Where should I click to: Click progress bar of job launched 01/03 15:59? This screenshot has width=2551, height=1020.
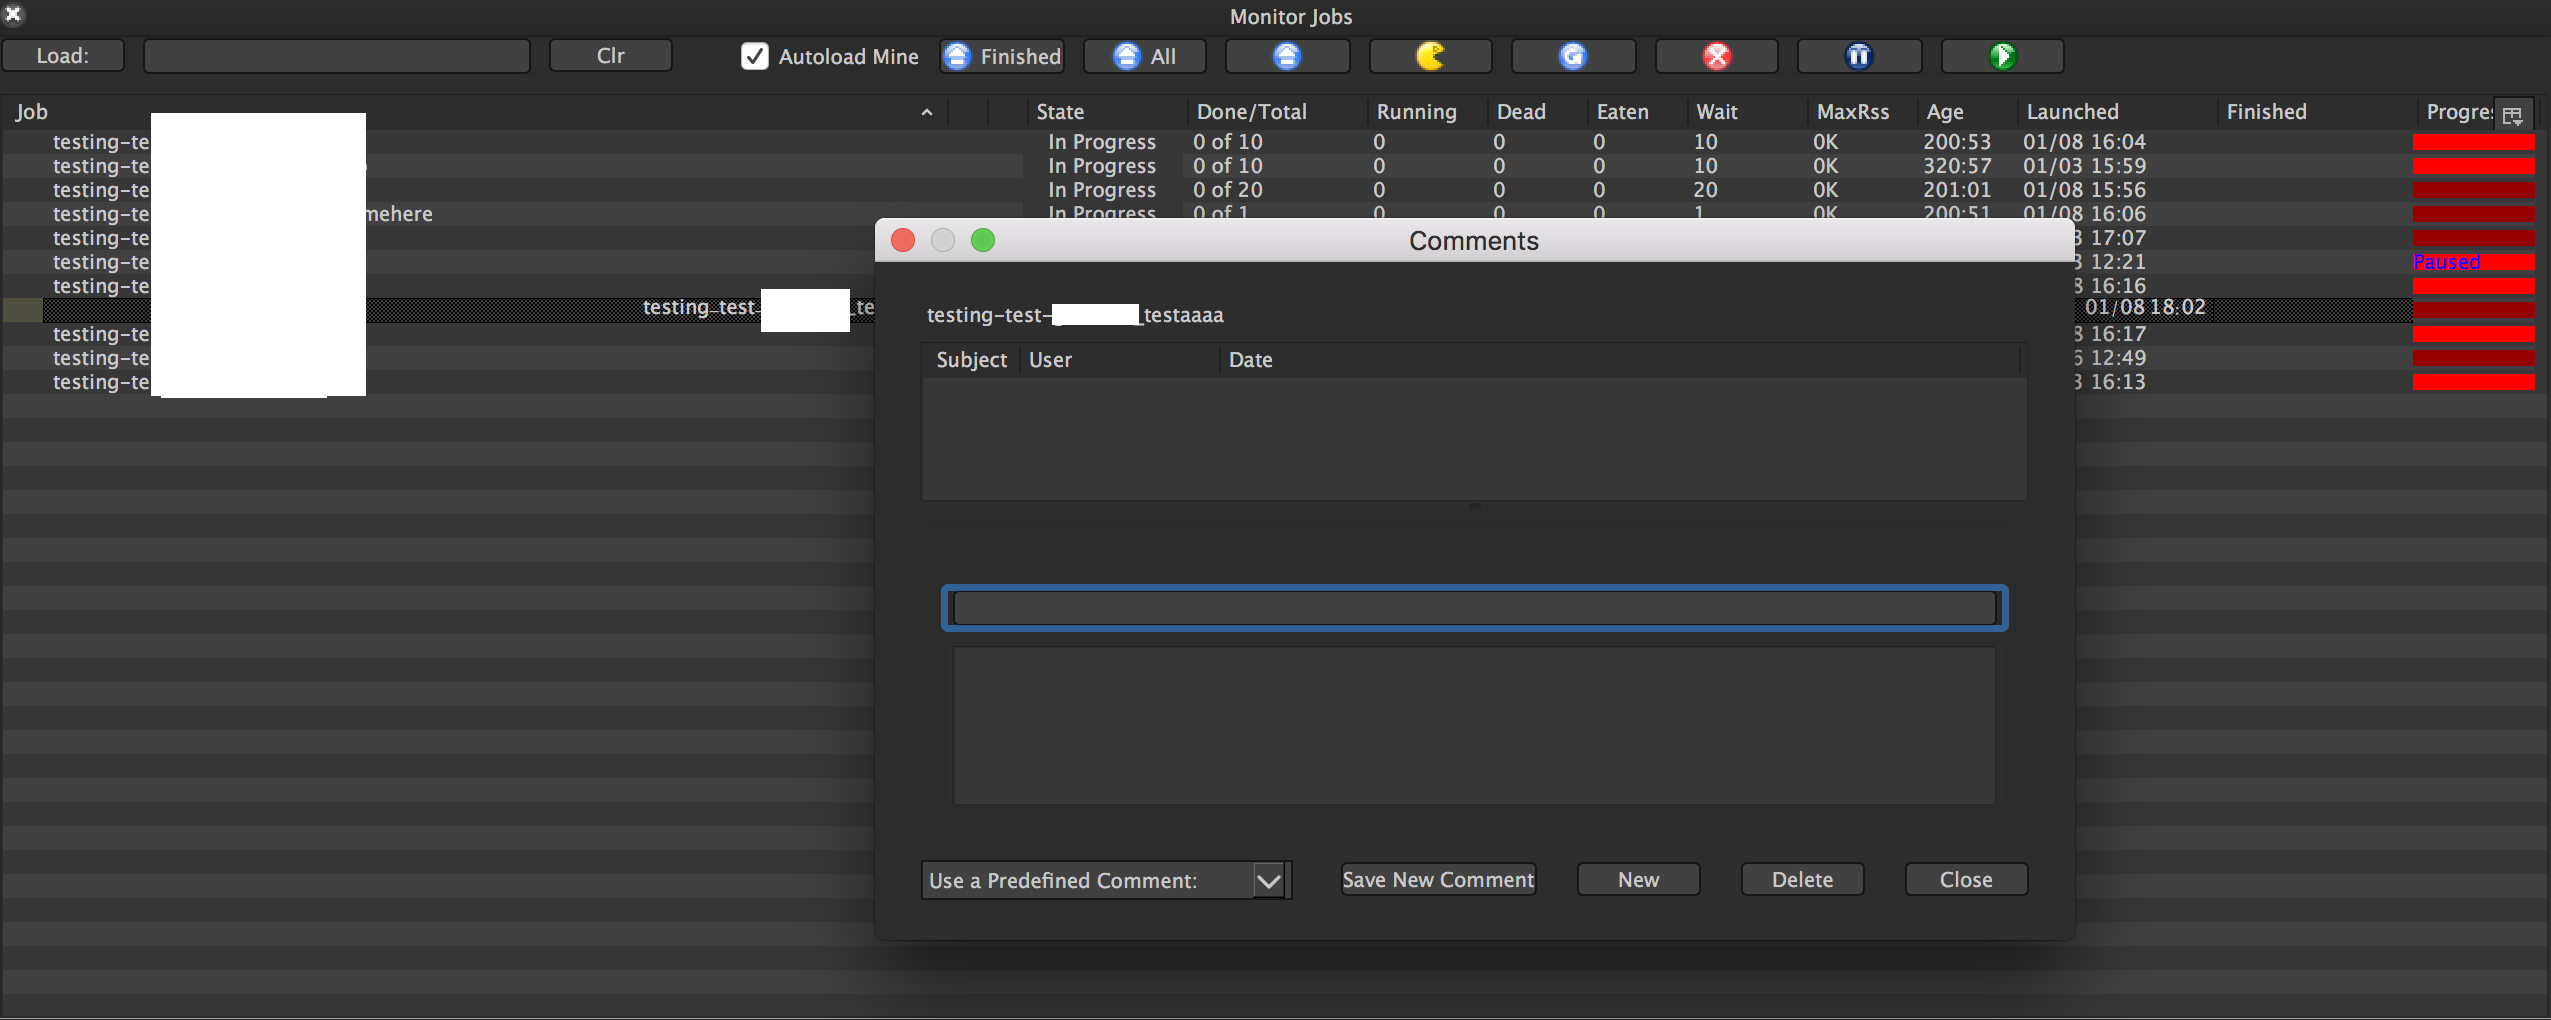click(x=2473, y=166)
